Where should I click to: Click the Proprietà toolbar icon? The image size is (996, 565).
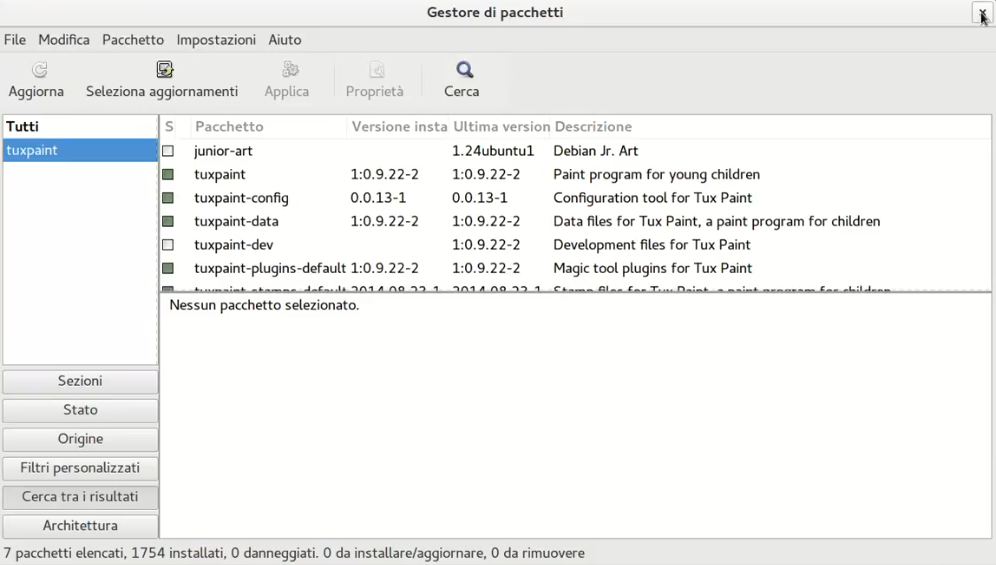point(375,70)
